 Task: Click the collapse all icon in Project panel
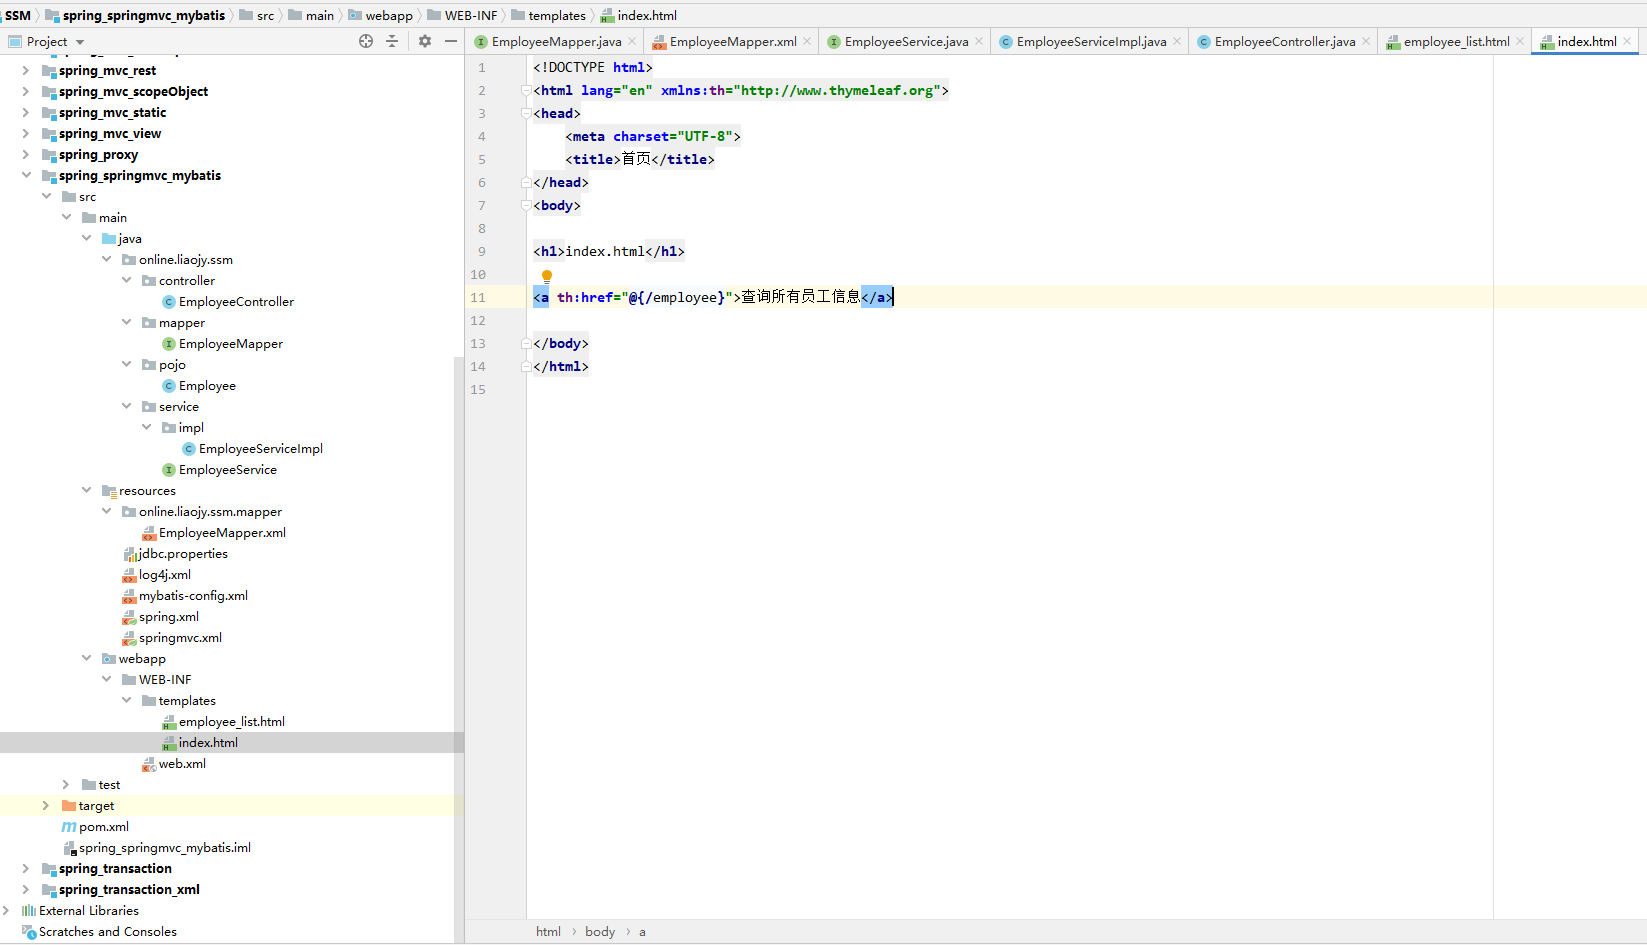pos(392,41)
